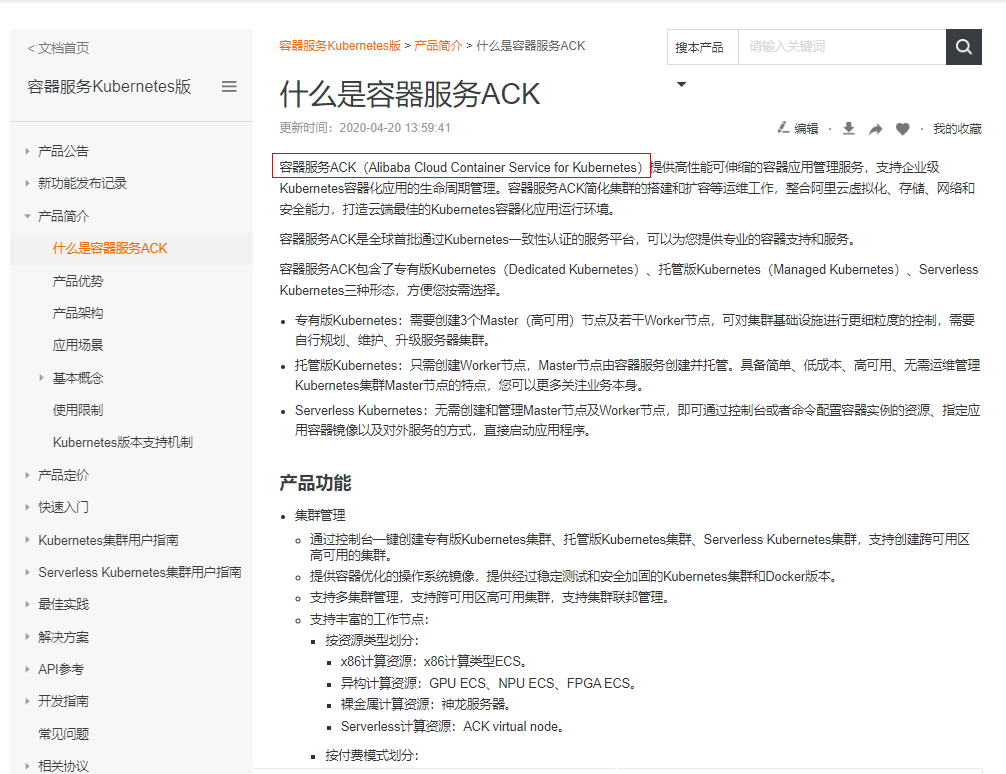Click the share arrow icon
The image size is (1006, 774).
(876, 129)
